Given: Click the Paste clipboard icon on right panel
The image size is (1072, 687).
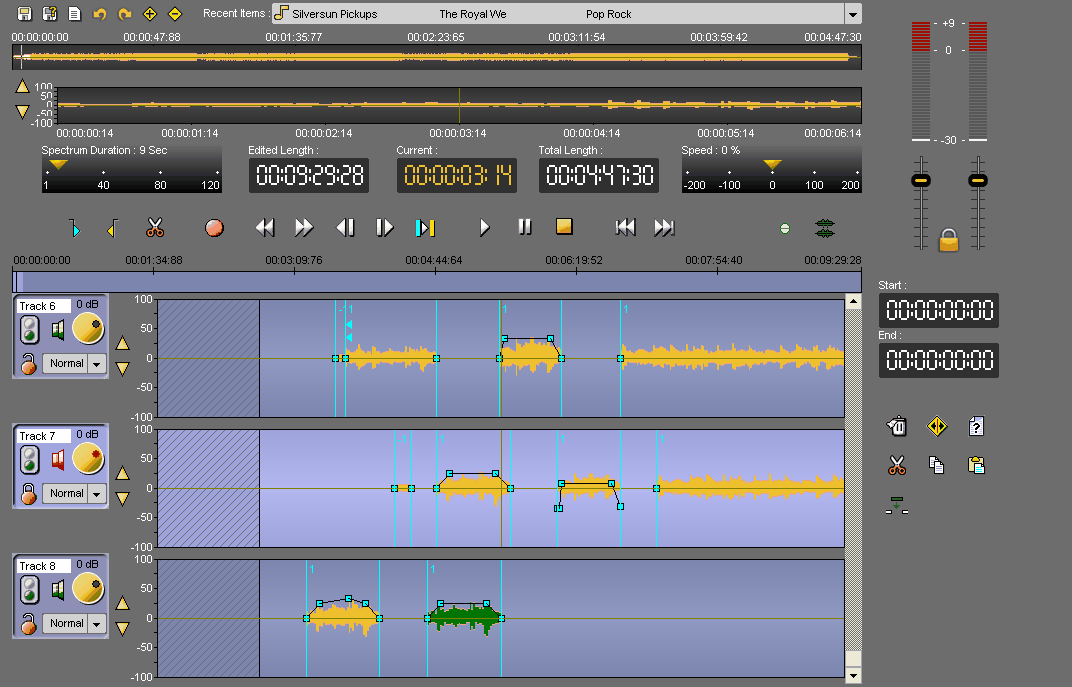Looking at the screenshot, I should point(977,465).
